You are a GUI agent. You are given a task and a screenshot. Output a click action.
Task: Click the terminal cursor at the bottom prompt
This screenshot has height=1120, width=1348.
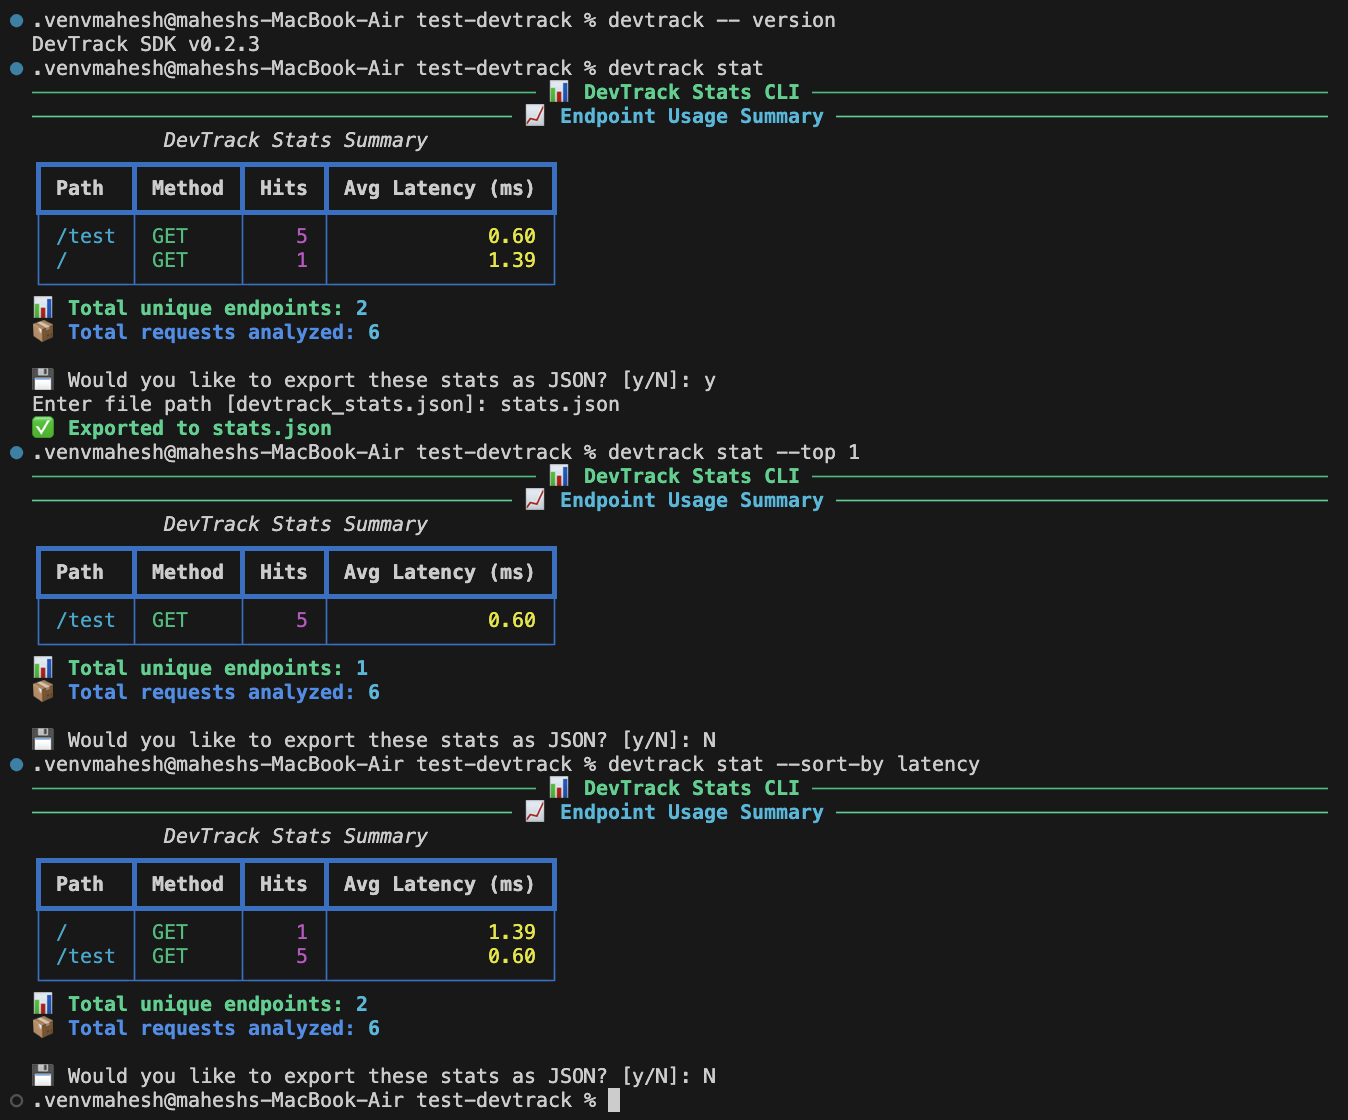[612, 1099]
